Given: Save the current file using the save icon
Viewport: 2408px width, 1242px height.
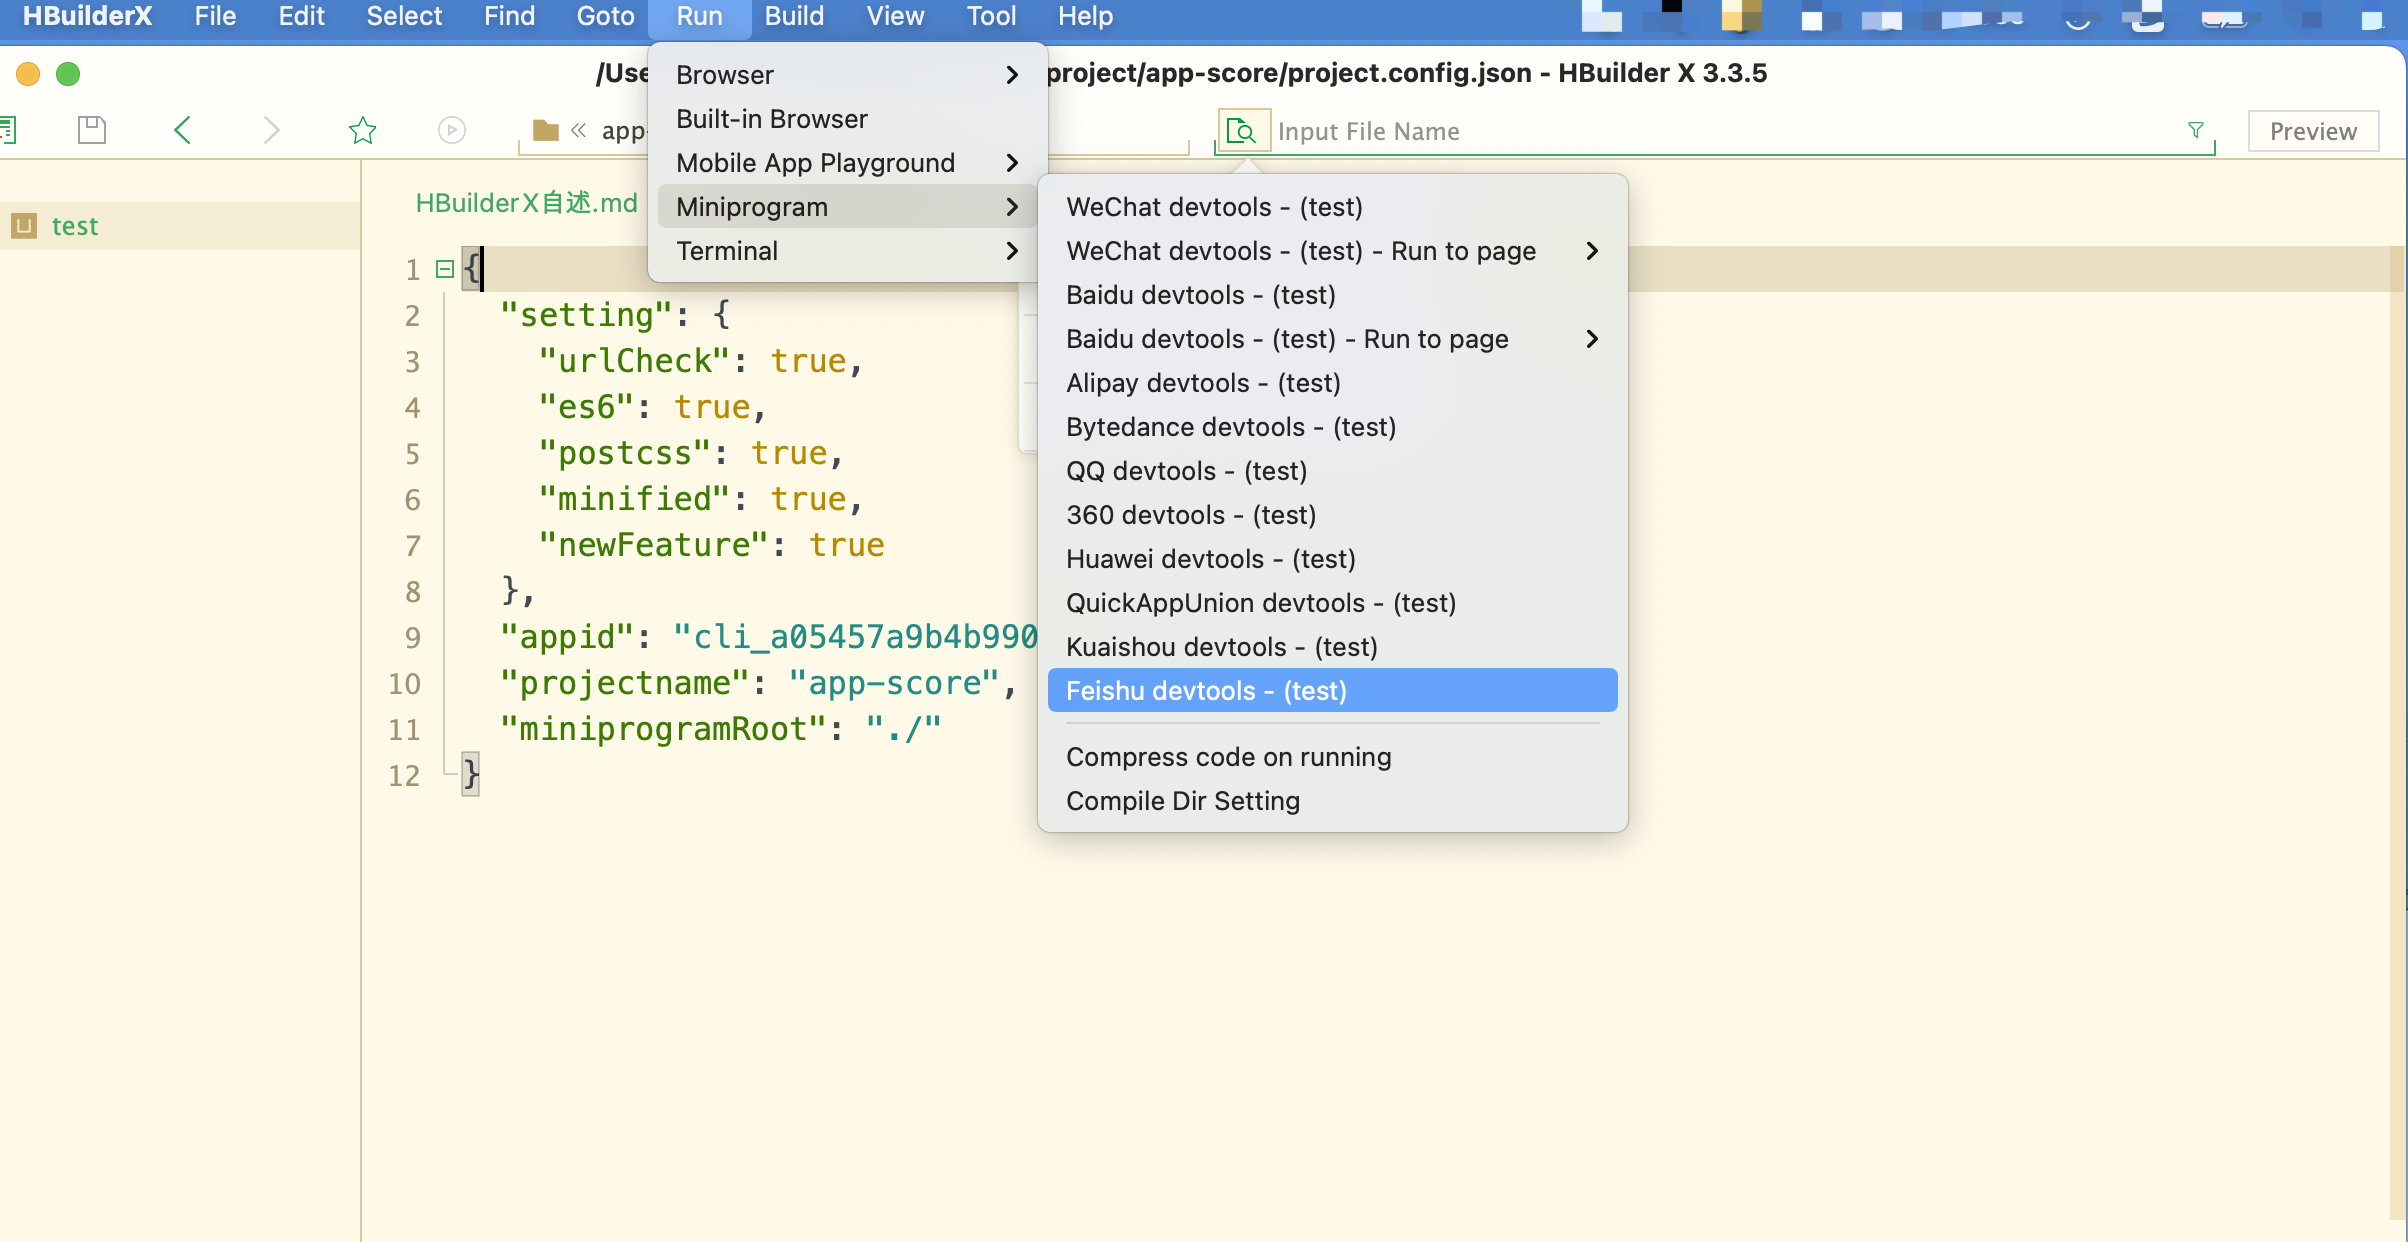Looking at the screenshot, I should tap(91, 129).
